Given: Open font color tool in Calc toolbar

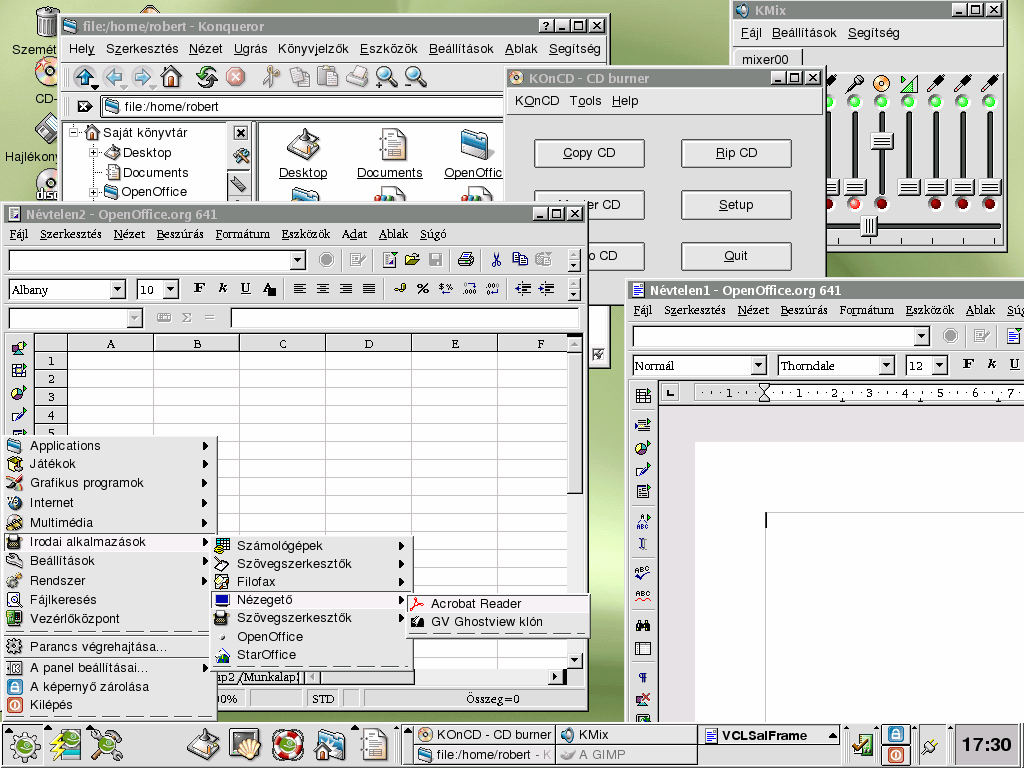Looking at the screenshot, I should (x=269, y=289).
